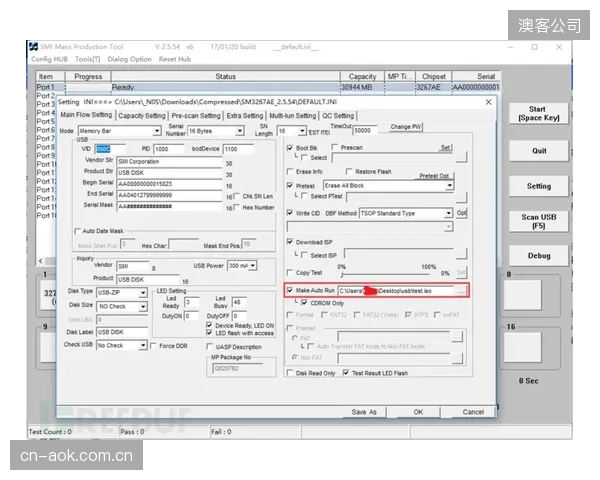Click the Reset Hub menu
Screen dimensions: 600x480
[x=175, y=59]
